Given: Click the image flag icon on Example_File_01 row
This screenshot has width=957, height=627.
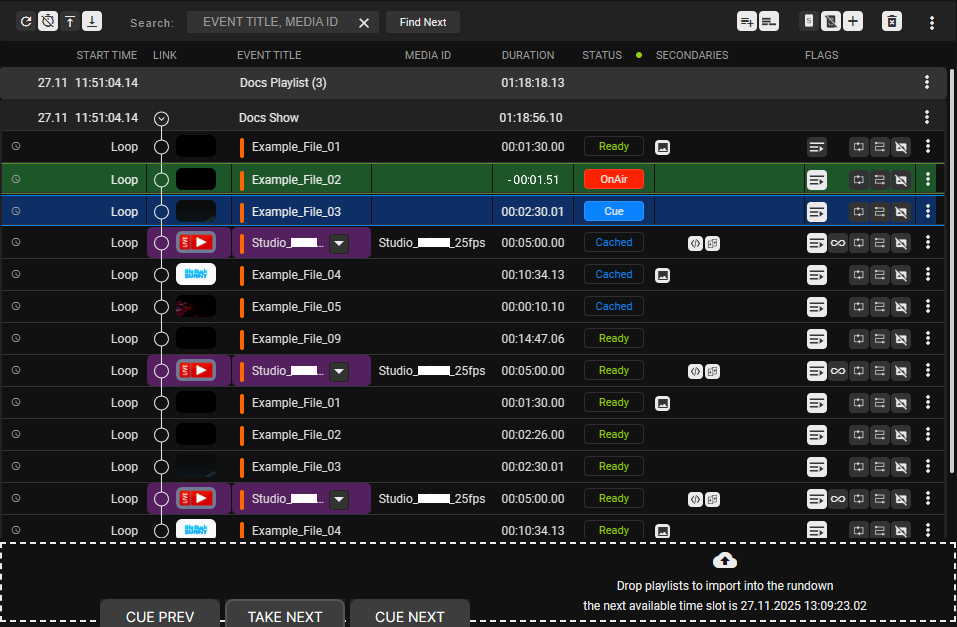Looking at the screenshot, I should pyautogui.click(x=662, y=146).
